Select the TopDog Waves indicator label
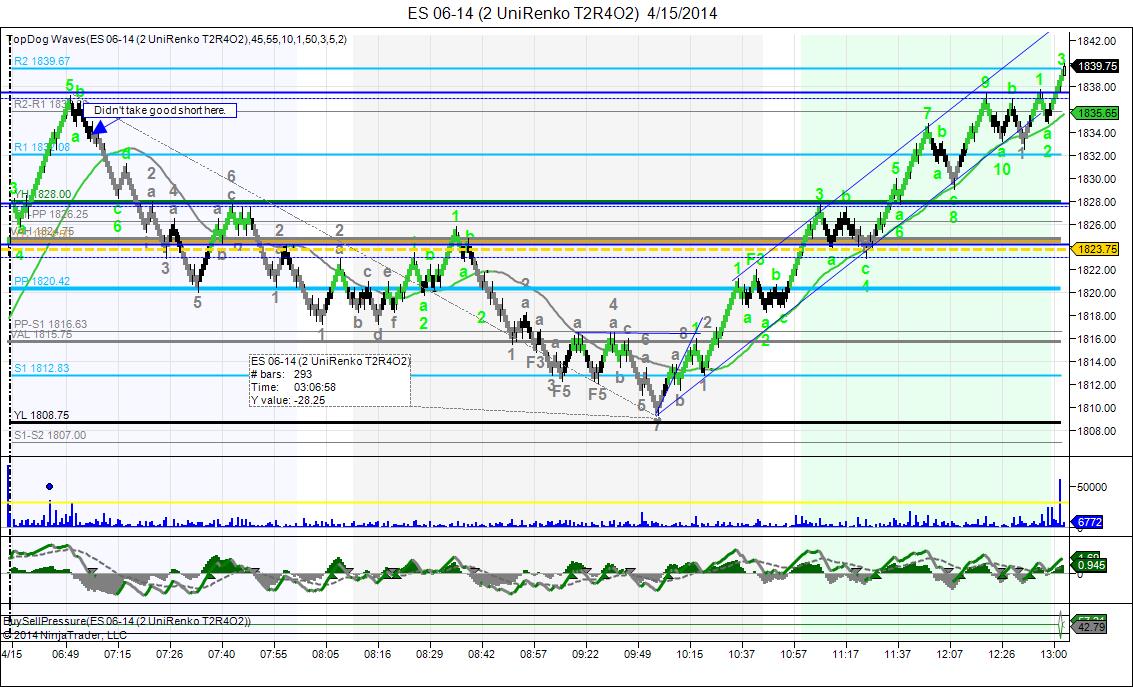The image size is (1133, 687). click(x=179, y=39)
